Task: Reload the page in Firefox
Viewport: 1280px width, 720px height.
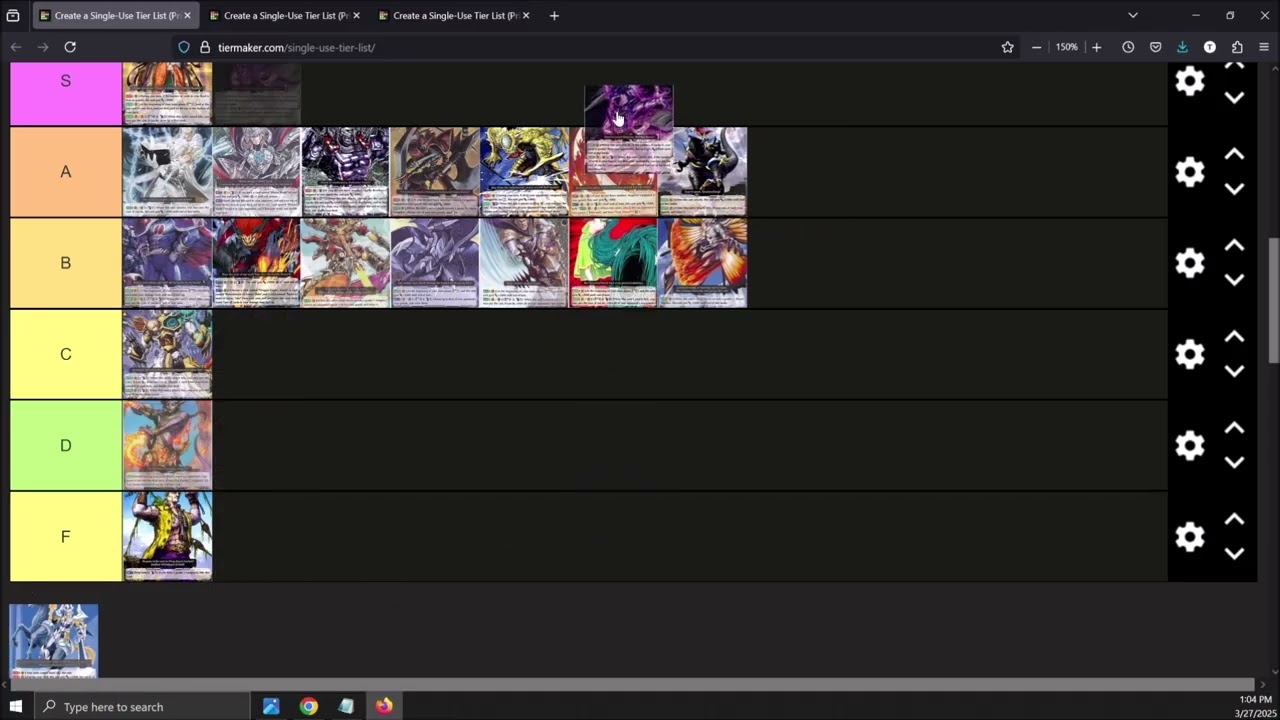Action: 70,47
